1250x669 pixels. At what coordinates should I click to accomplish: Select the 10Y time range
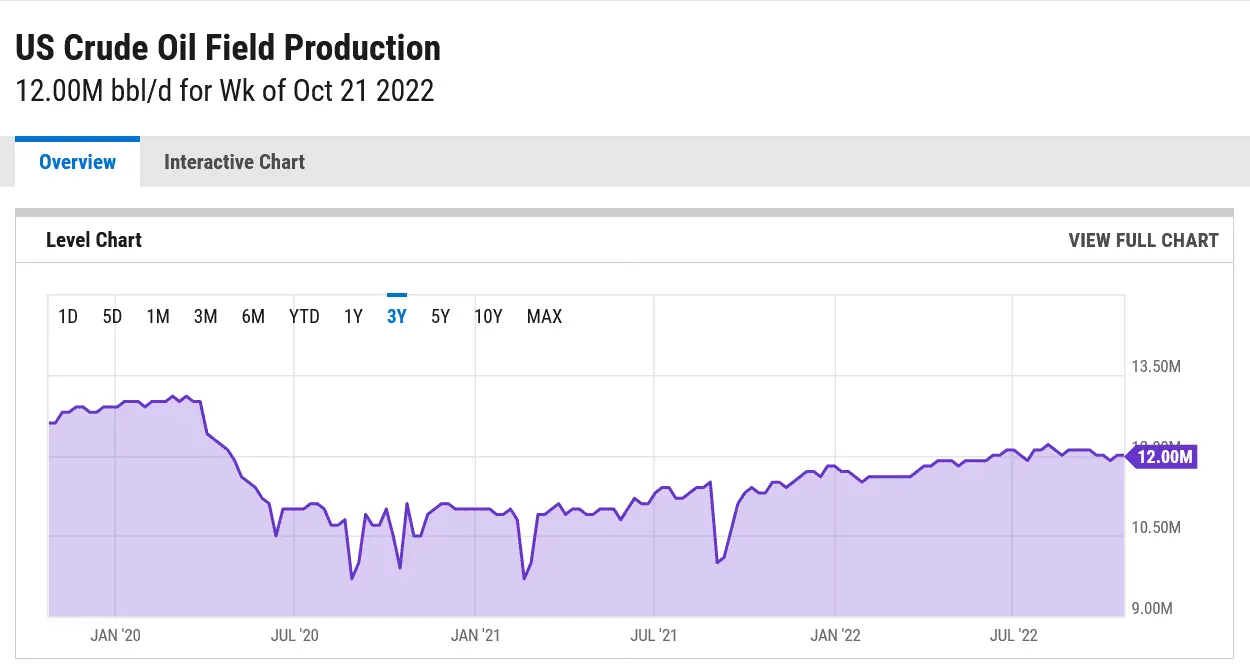(488, 317)
